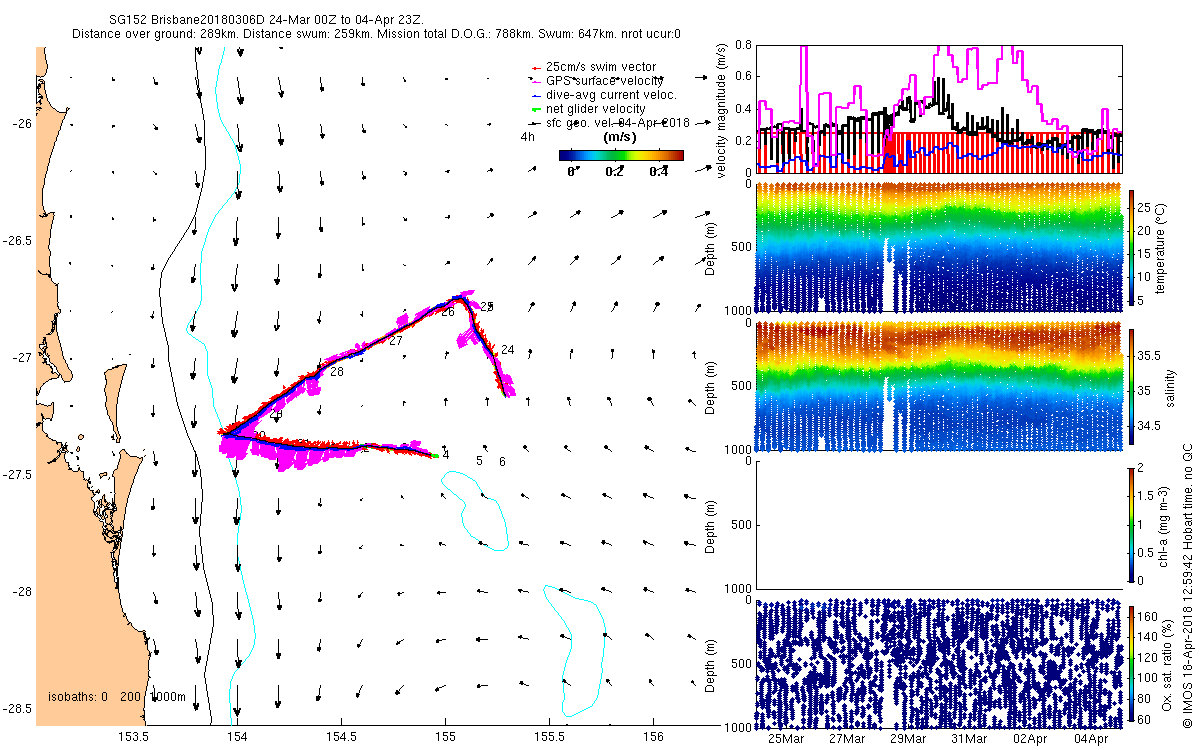The image size is (1200, 750).
Task: Click track day marker '24' on the map
Action: [x=507, y=350]
